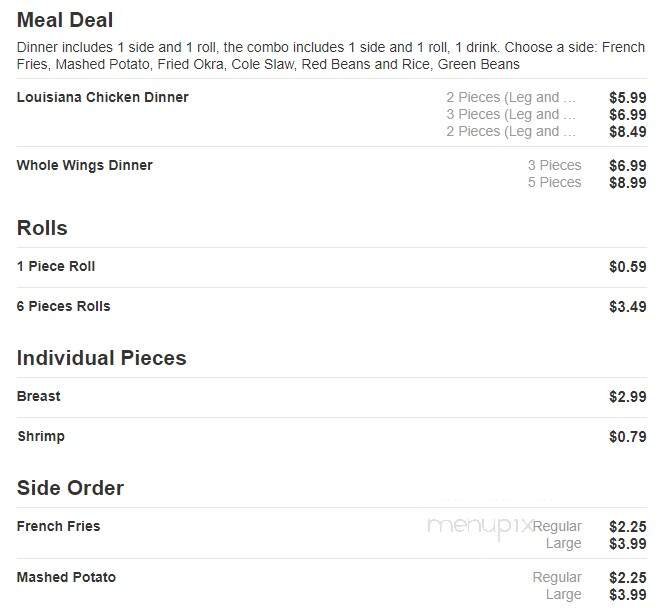Click the Side Order section heading
660x608 pixels.
tap(70, 488)
